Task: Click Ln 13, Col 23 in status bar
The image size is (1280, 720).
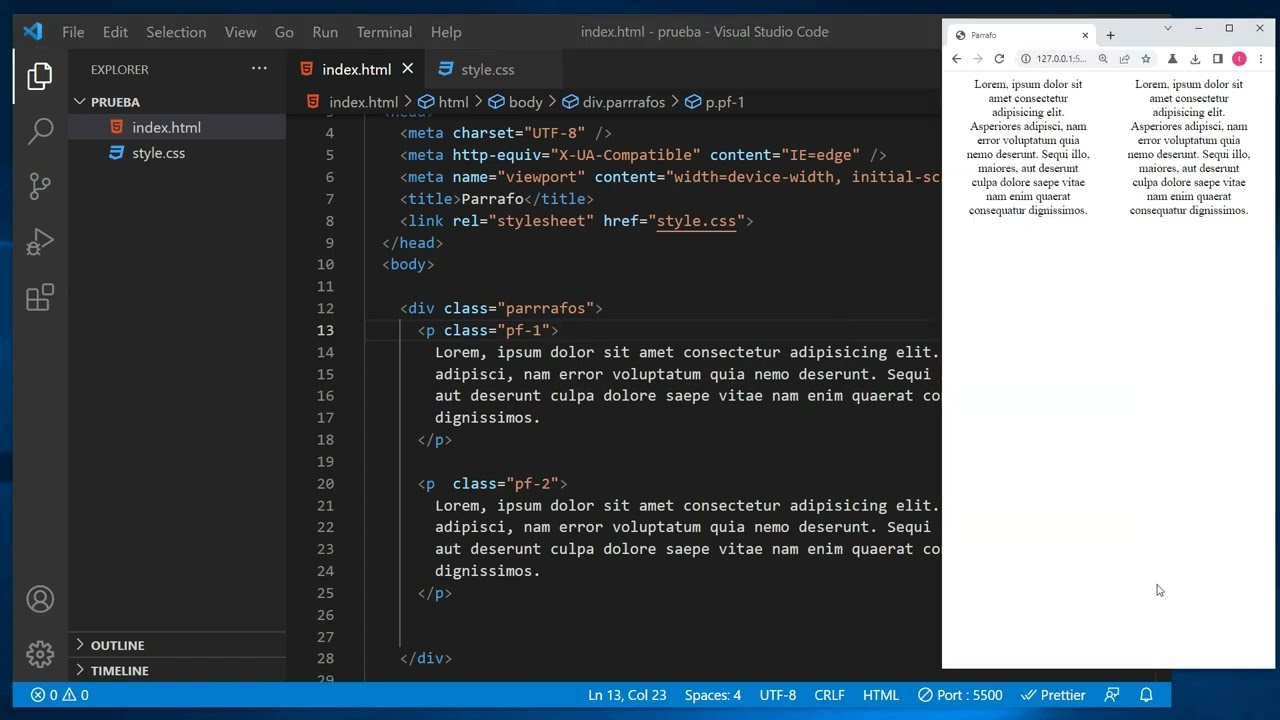Action: point(627,695)
